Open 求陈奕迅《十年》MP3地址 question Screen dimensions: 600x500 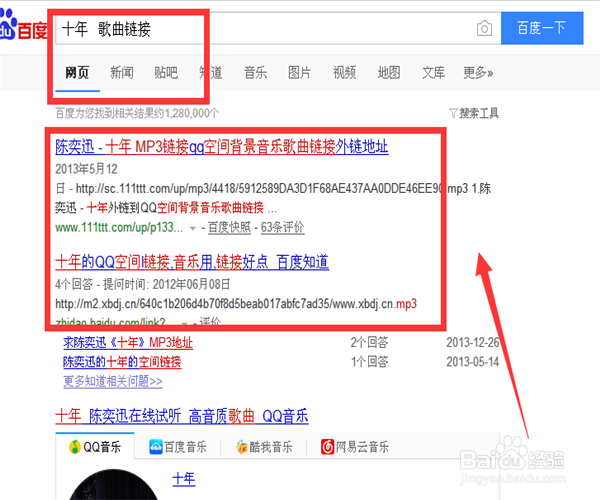click(128, 343)
